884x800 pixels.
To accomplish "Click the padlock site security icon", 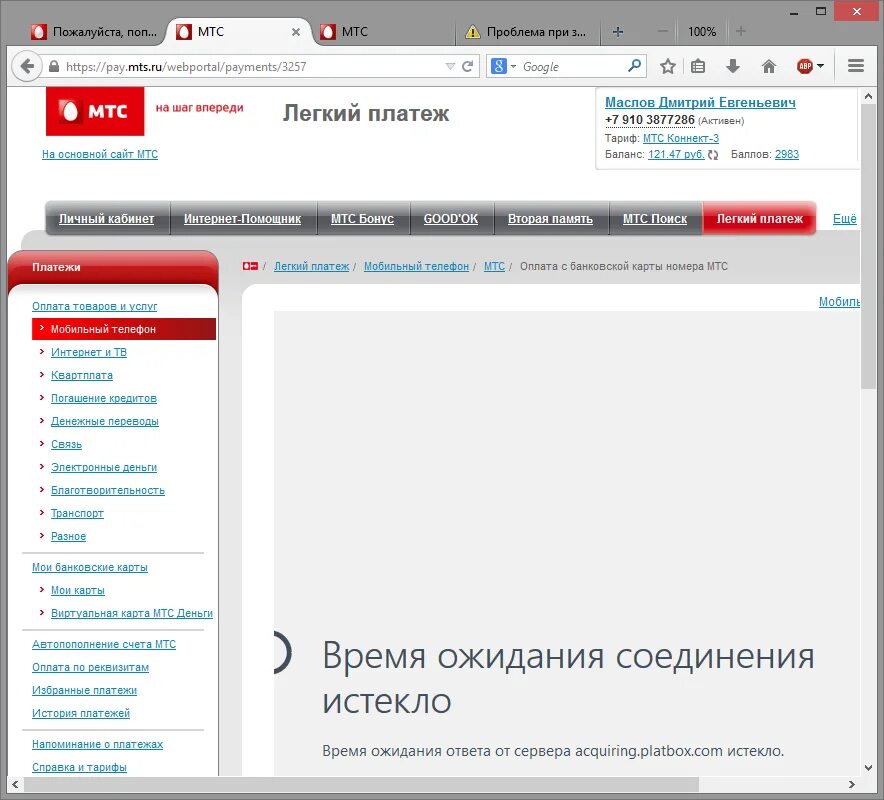I will [x=54, y=67].
